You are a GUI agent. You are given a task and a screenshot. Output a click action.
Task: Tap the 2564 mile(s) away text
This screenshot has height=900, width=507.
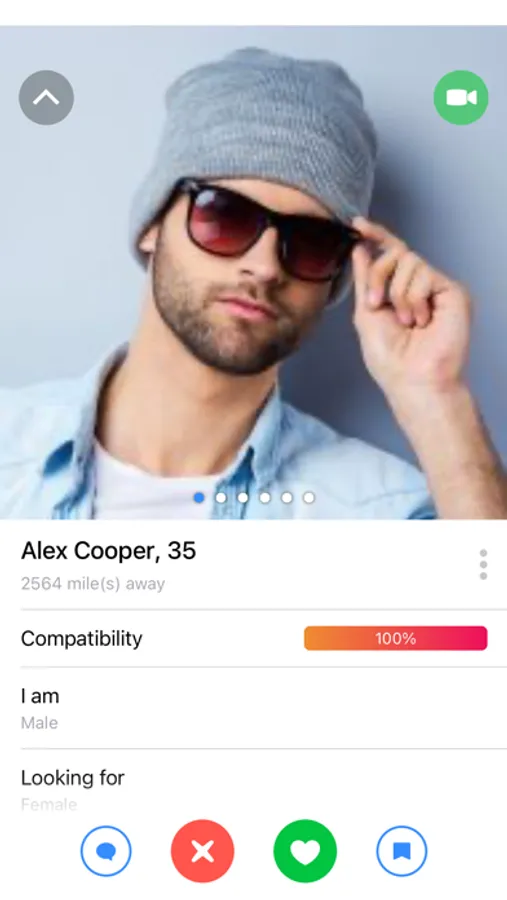93,584
